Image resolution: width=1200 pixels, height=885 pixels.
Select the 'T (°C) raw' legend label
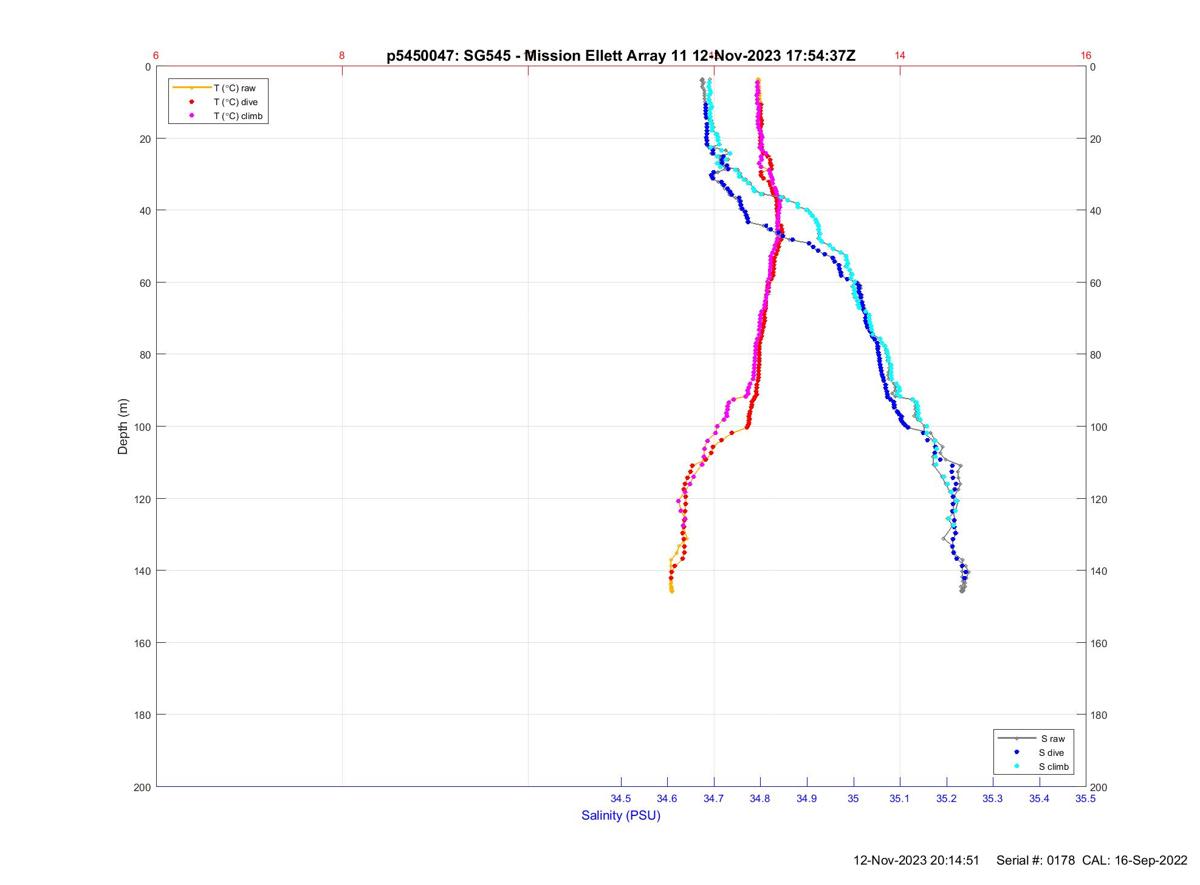pos(234,88)
